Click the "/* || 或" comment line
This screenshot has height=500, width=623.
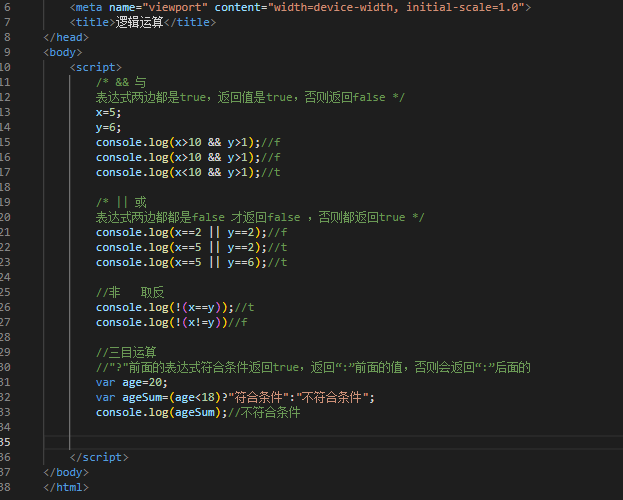[121, 202]
